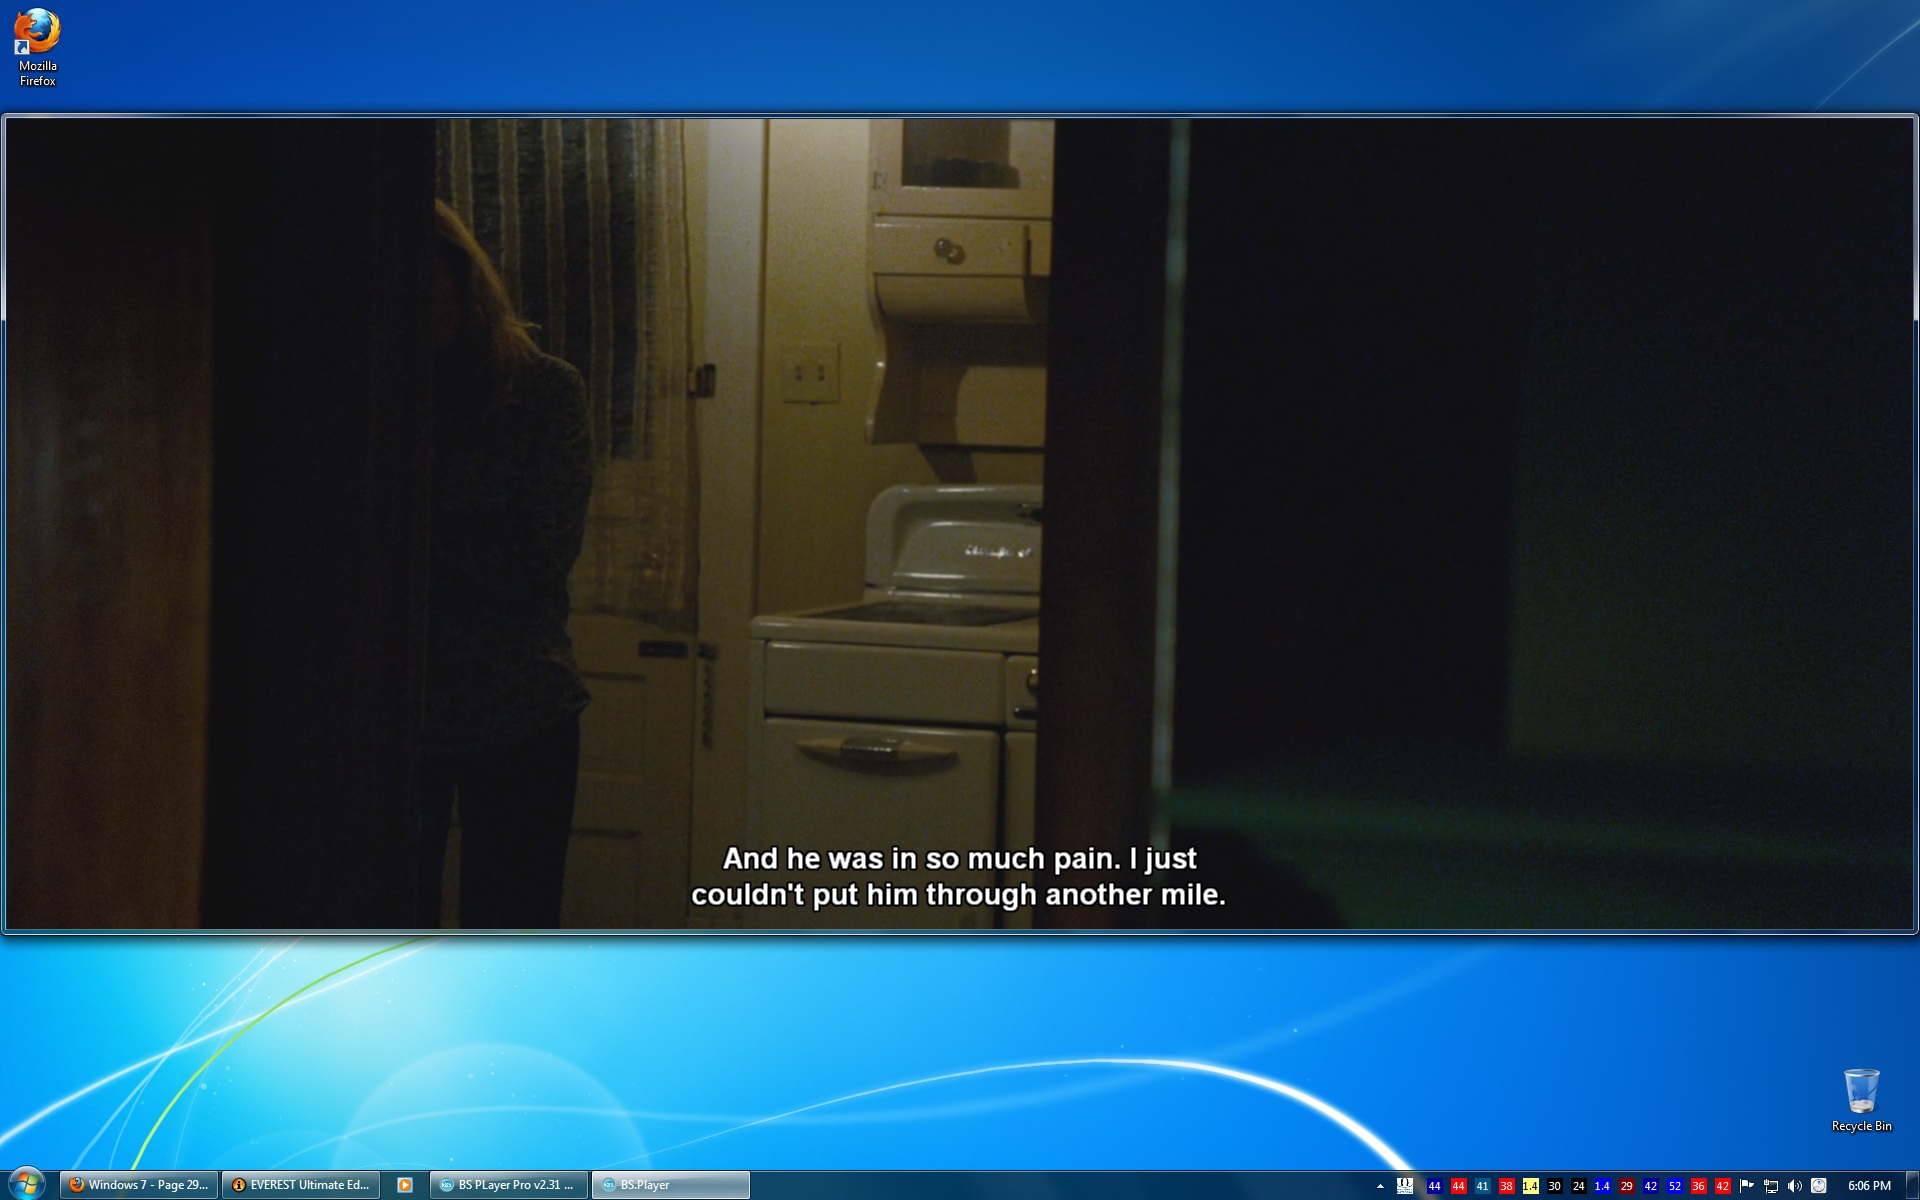Click the dark blue 44 sensor tray icon

[1434, 1186]
